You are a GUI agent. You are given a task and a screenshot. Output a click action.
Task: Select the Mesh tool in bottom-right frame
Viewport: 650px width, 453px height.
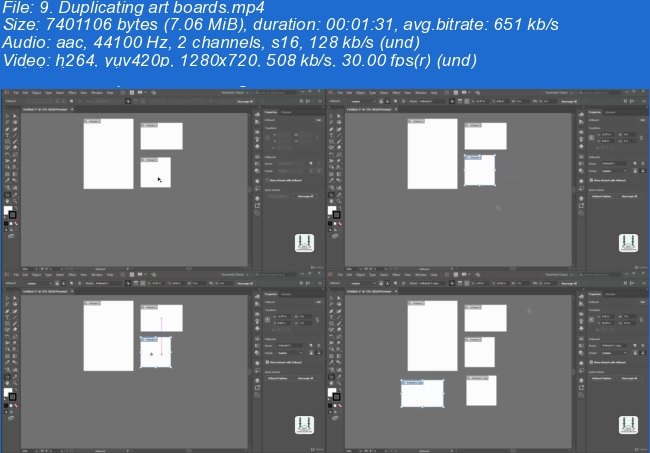[x=331, y=356]
